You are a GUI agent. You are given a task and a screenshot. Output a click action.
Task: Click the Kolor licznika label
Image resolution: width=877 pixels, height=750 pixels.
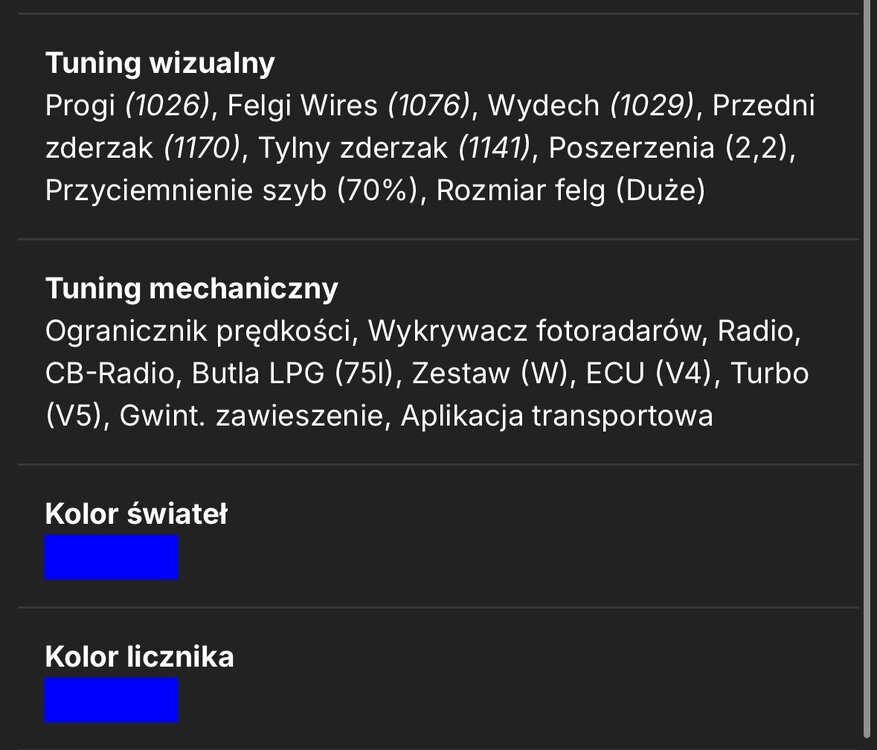(140, 657)
